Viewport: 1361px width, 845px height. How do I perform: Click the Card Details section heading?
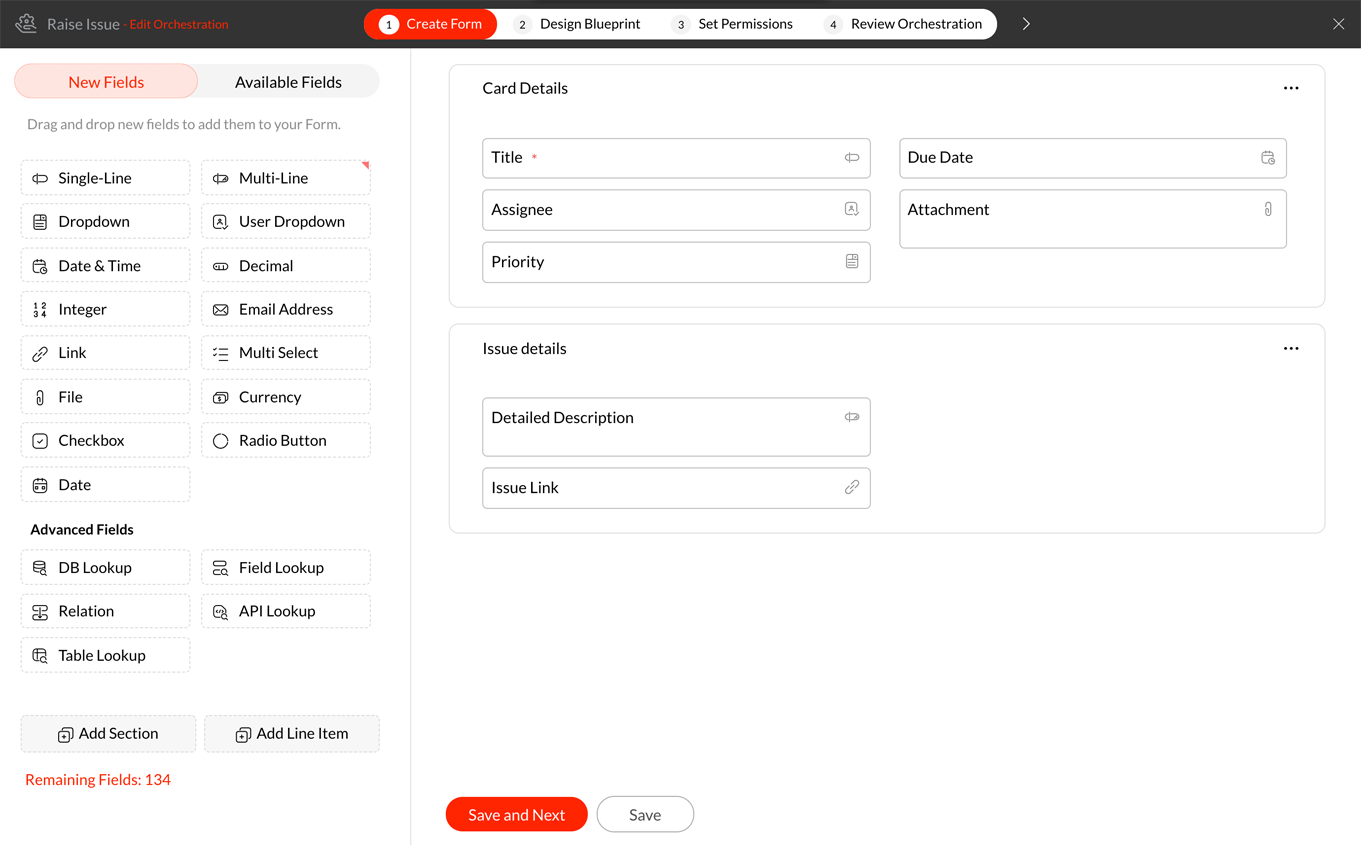point(525,88)
